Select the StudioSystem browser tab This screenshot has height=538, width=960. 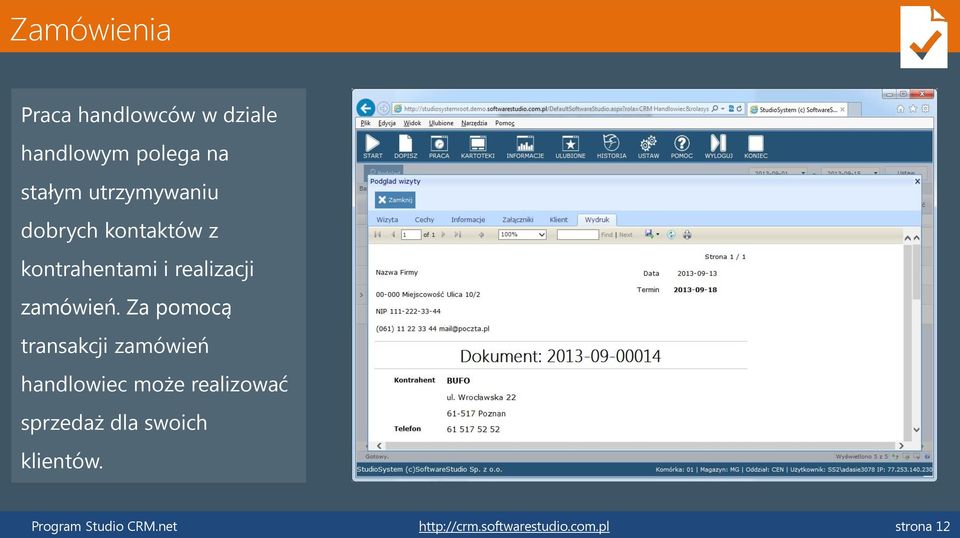(x=796, y=110)
